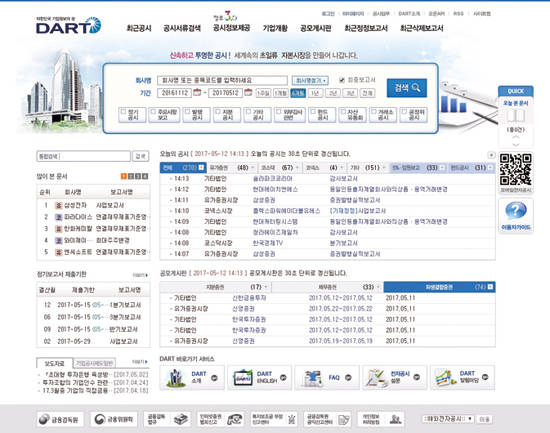
Task: Open the rightmost DART shortcut tile
Action: pyautogui.click(x=463, y=378)
